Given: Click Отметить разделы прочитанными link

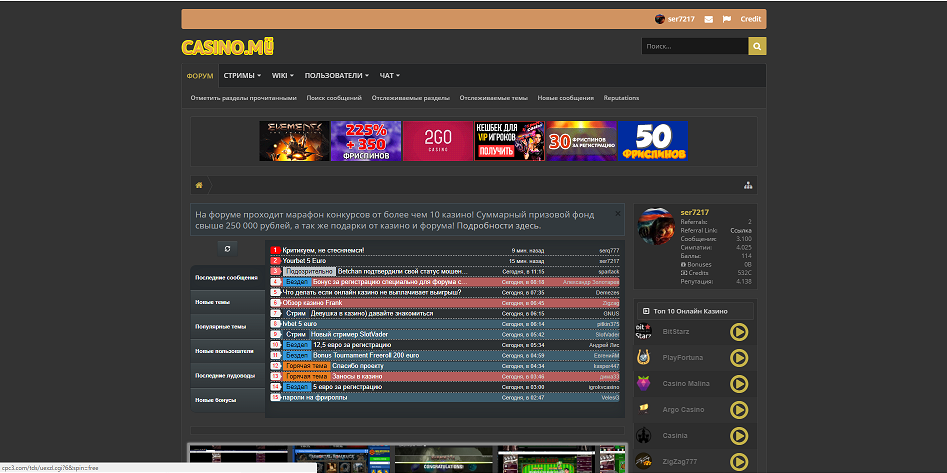Looking at the screenshot, I should tap(243, 98).
